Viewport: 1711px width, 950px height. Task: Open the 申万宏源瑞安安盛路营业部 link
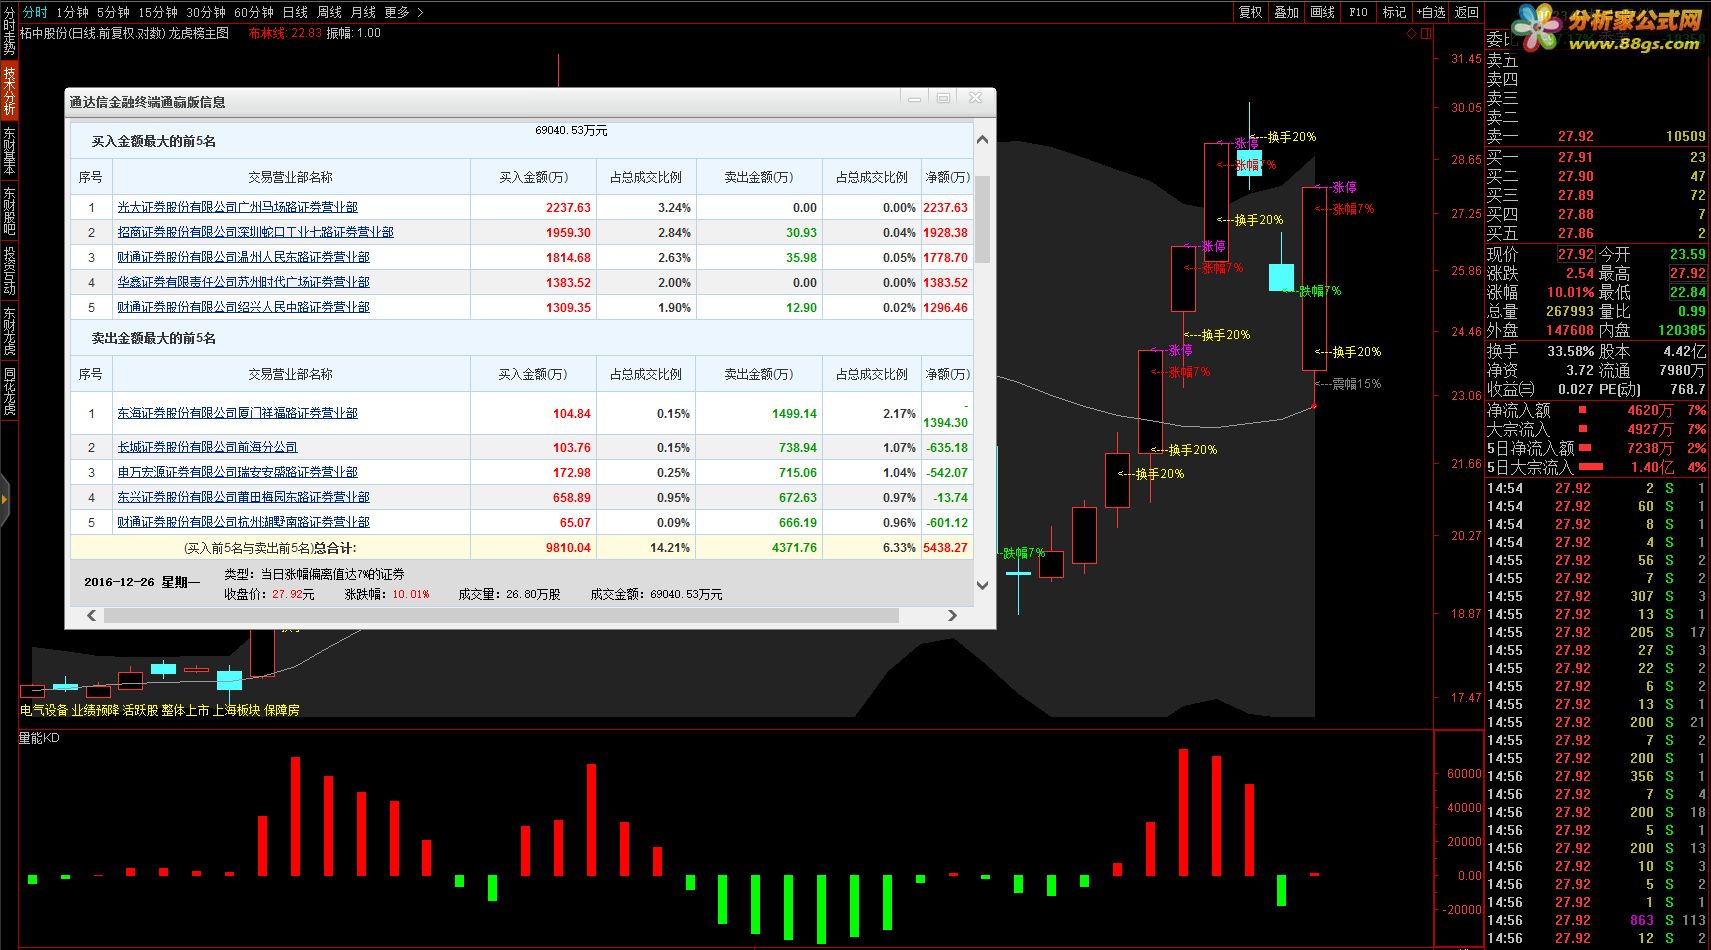(237, 472)
